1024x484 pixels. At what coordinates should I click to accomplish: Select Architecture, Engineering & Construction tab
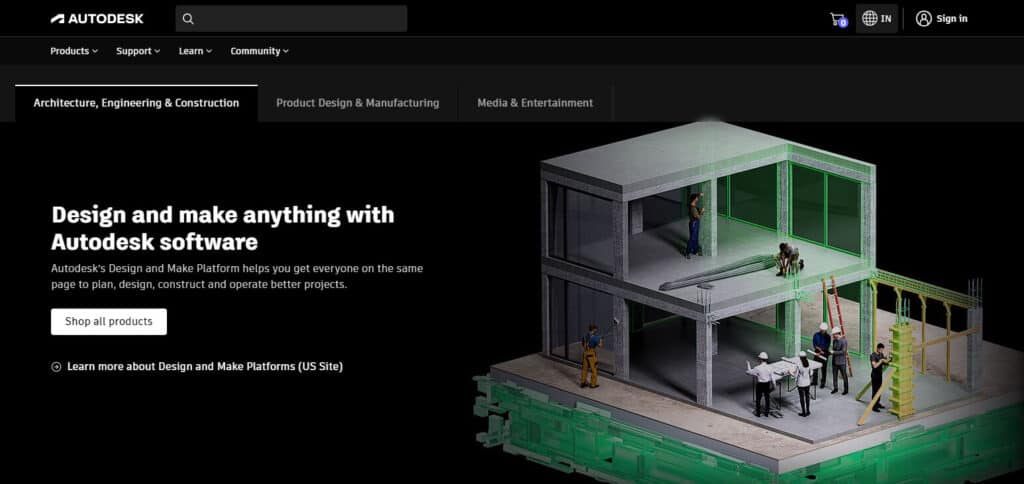pos(136,103)
